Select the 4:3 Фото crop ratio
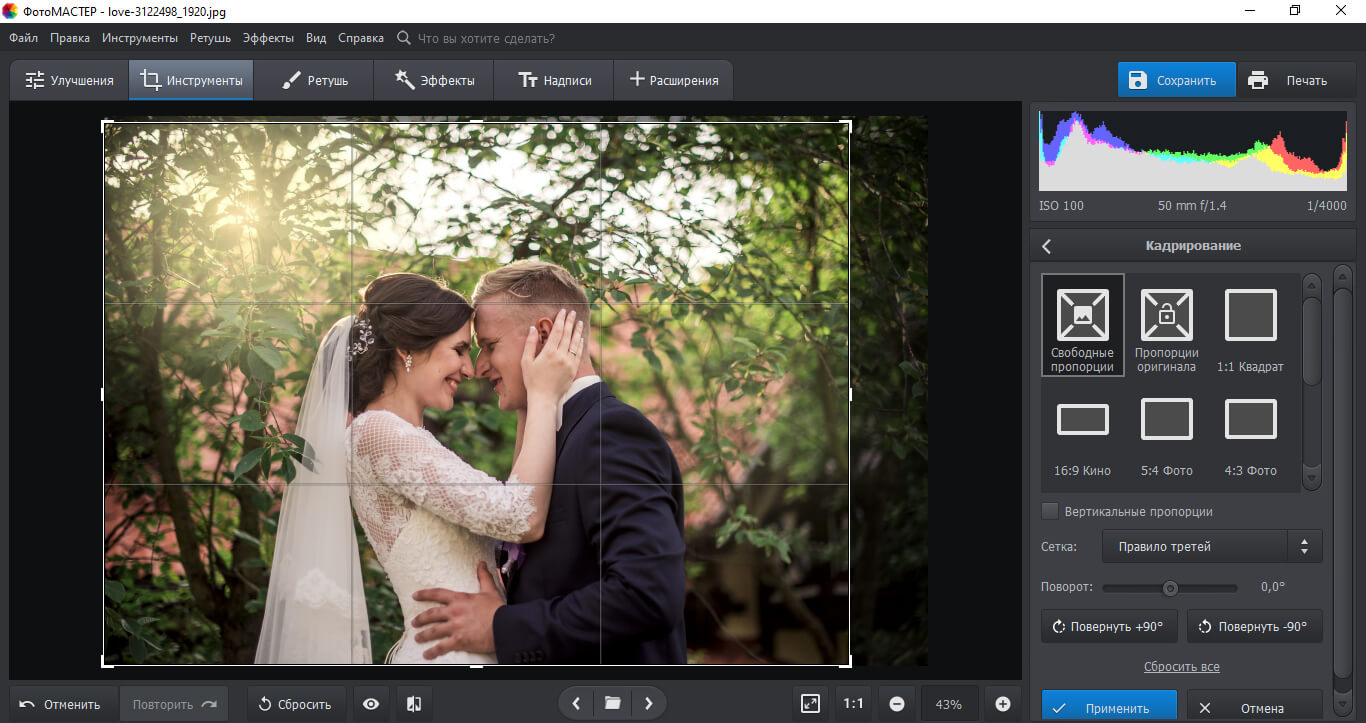Image resolution: width=1366 pixels, height=723 pixels. coord(1250,430)
